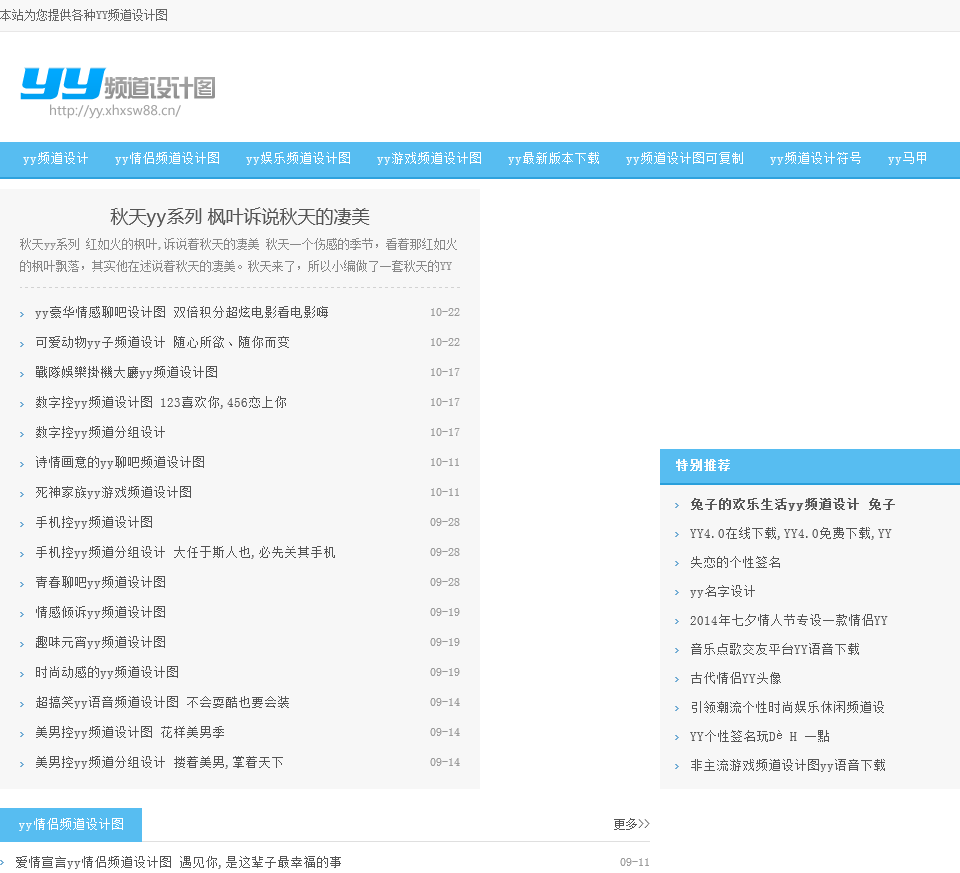Open article yy豪华情感聊吧设计图
Image resolution: width=960 pixels, height=873 pixels.
click(182, 312)
